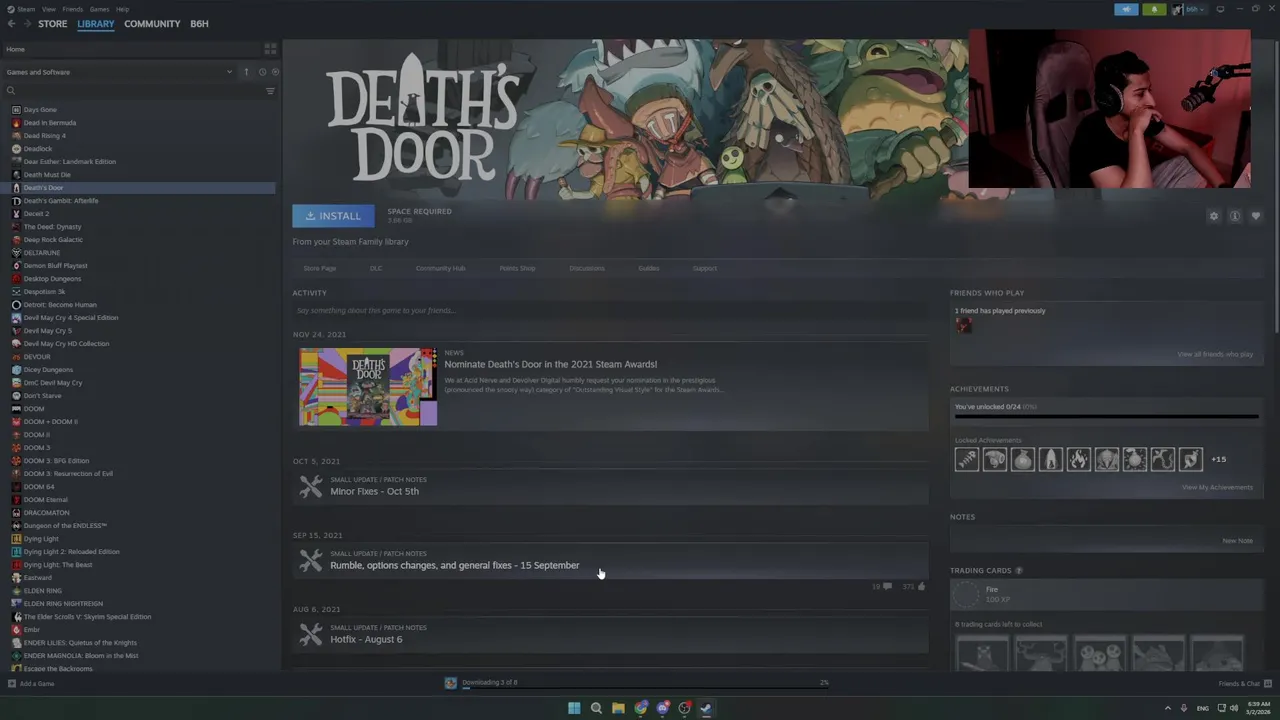Open the blue announcements megaphone button

tap(1126, 9)
